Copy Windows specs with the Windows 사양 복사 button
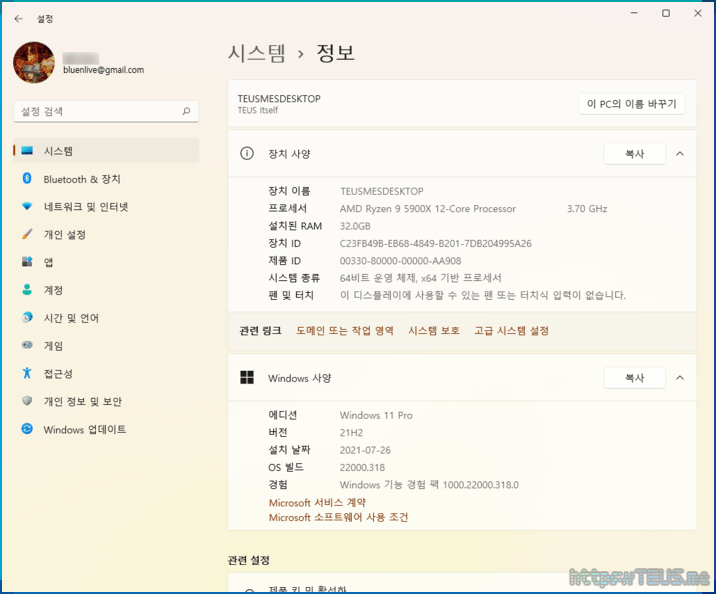The width and height of the screenshot is (716, 594). coord(634,378)
